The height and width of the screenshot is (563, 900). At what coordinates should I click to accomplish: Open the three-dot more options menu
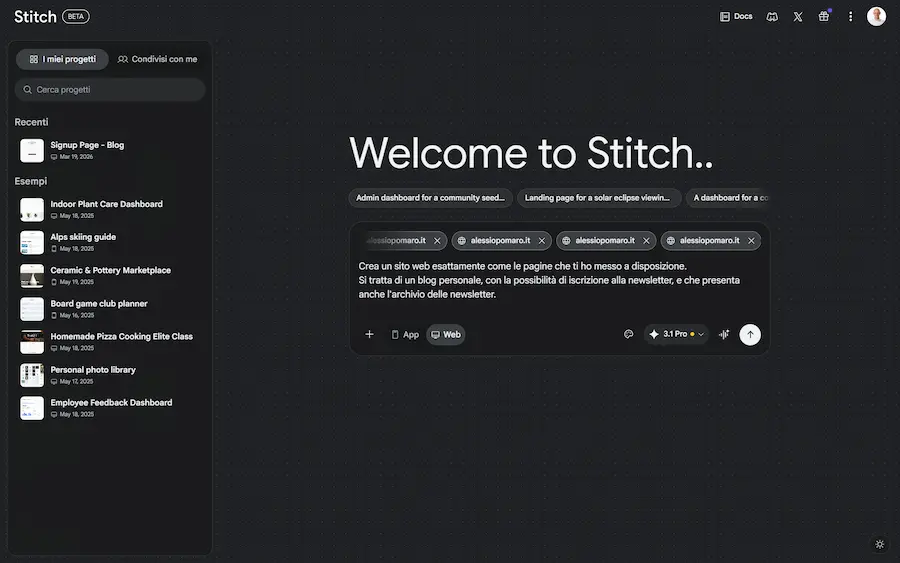pos(851,16)
